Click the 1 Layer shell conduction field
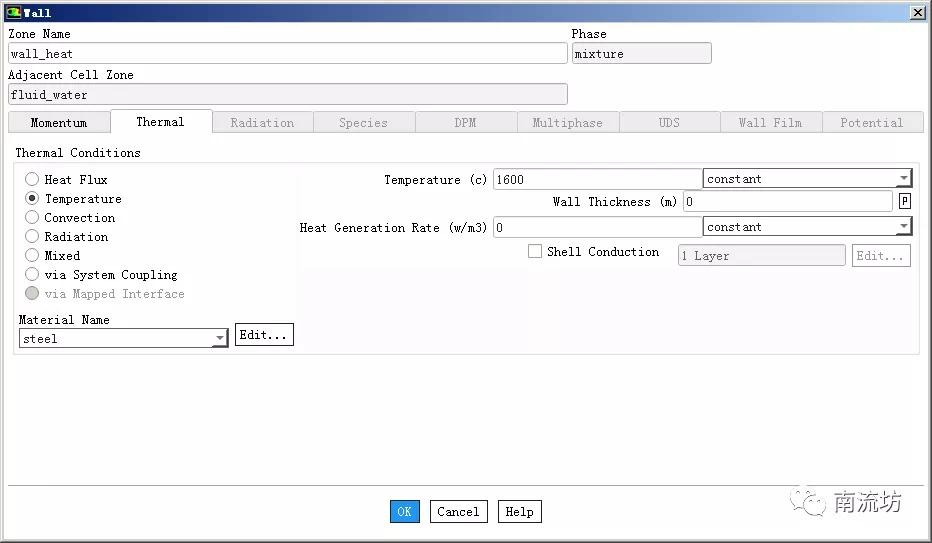Screen dimensions: 932x543 coord(761,255)
